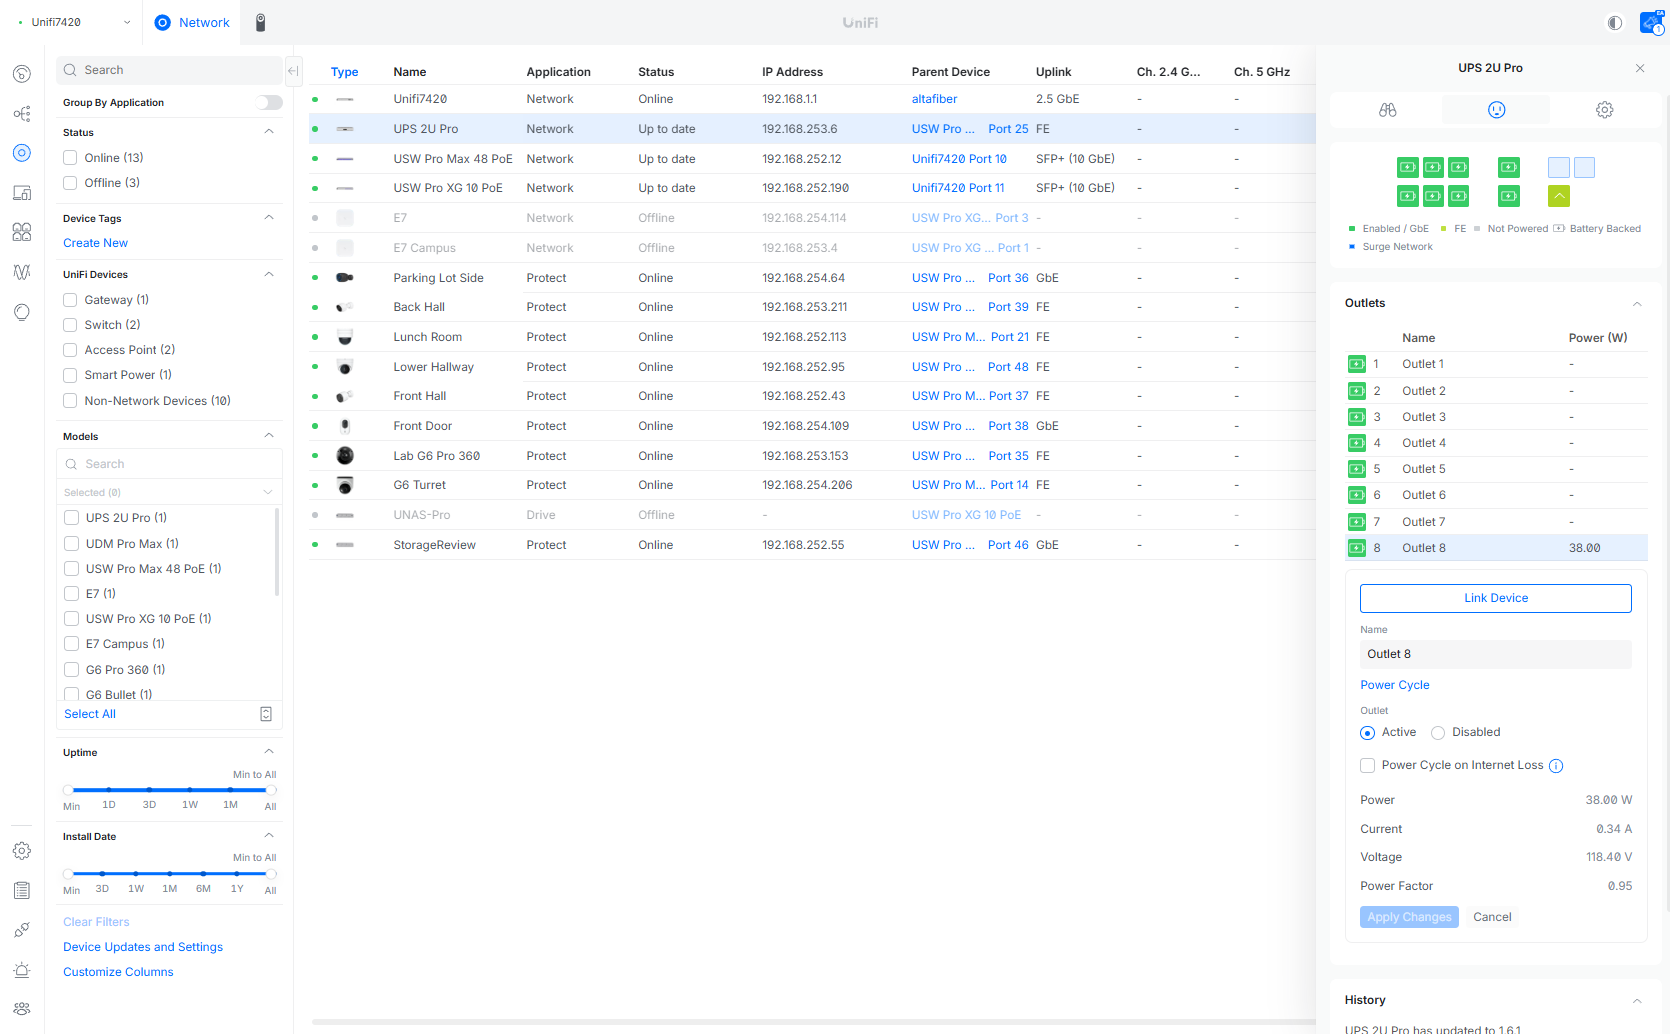Viewport: 1670px width, 1034px height.
Task: Collapse the UniFi Devices filter section
Action: coord(269,275)
